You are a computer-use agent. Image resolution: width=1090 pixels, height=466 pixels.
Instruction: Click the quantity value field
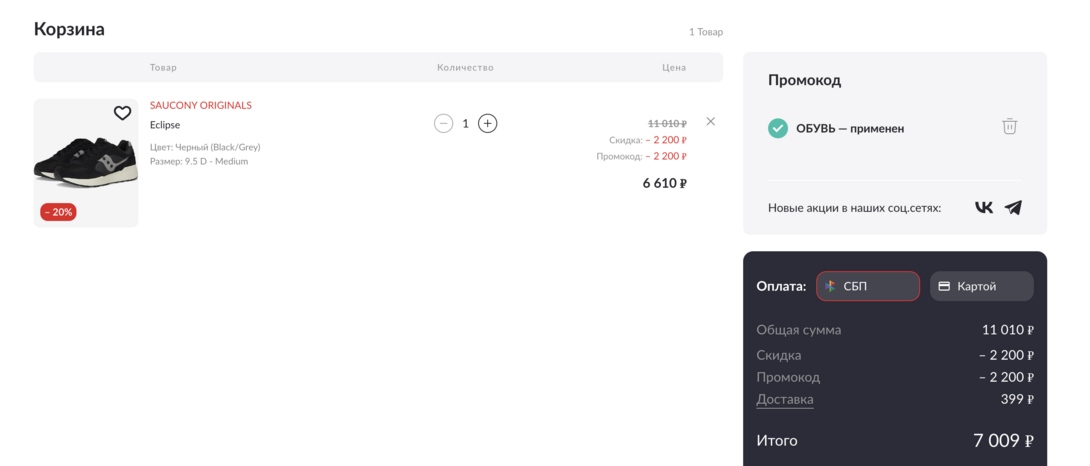click(x=465, y=123)
